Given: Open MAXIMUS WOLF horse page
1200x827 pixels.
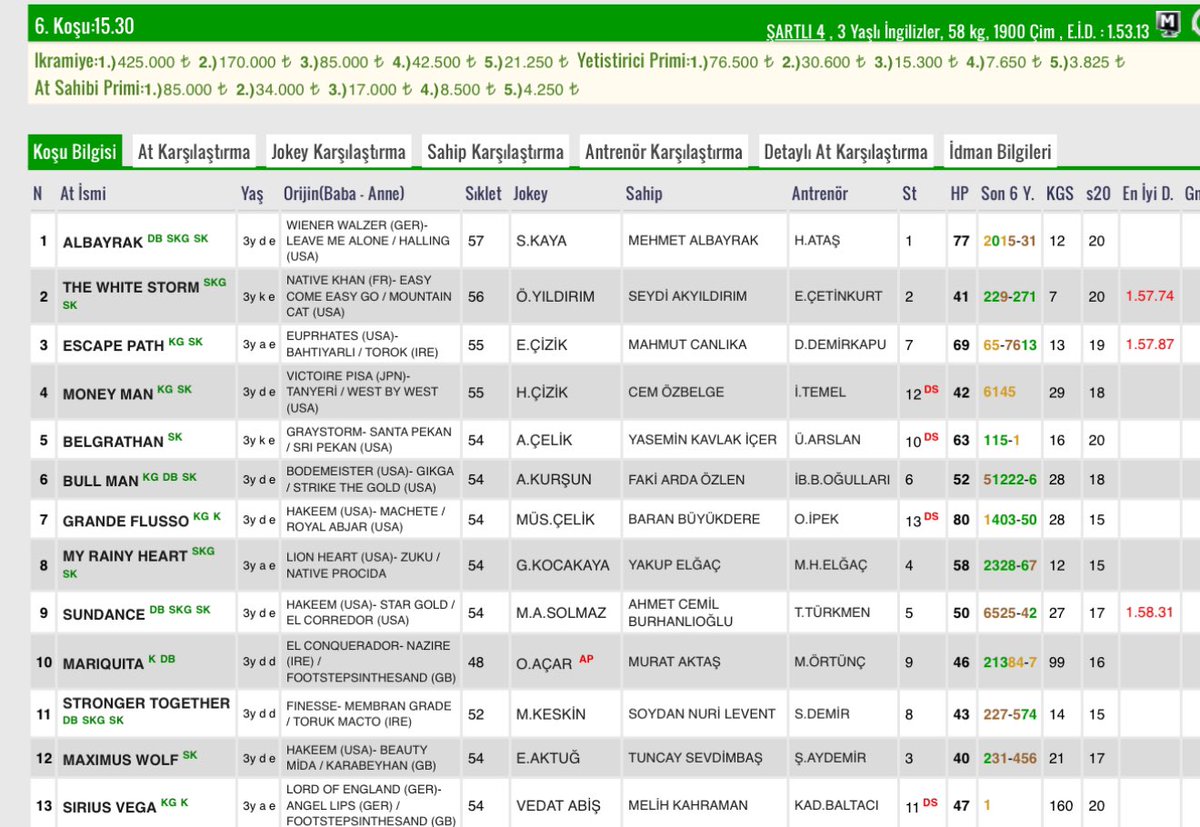Looking at the screenshot, I should coord(120,760).
